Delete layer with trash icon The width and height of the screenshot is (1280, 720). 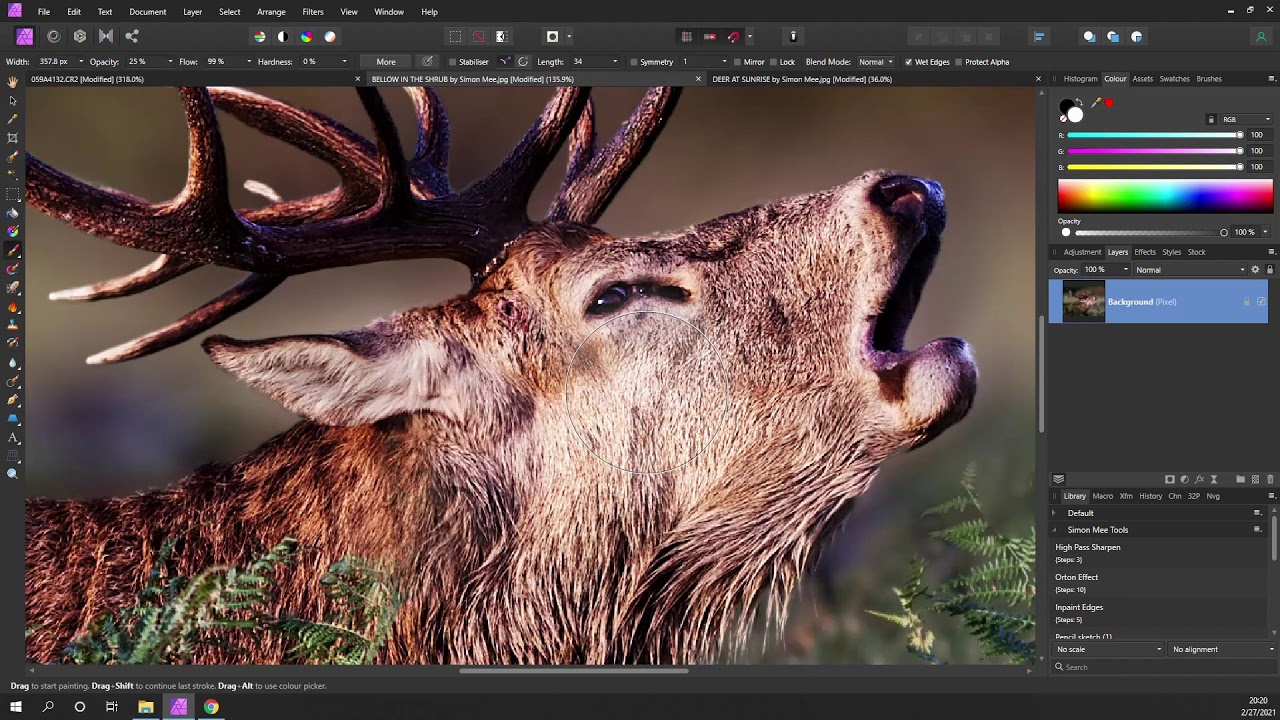pos(1270,480)
